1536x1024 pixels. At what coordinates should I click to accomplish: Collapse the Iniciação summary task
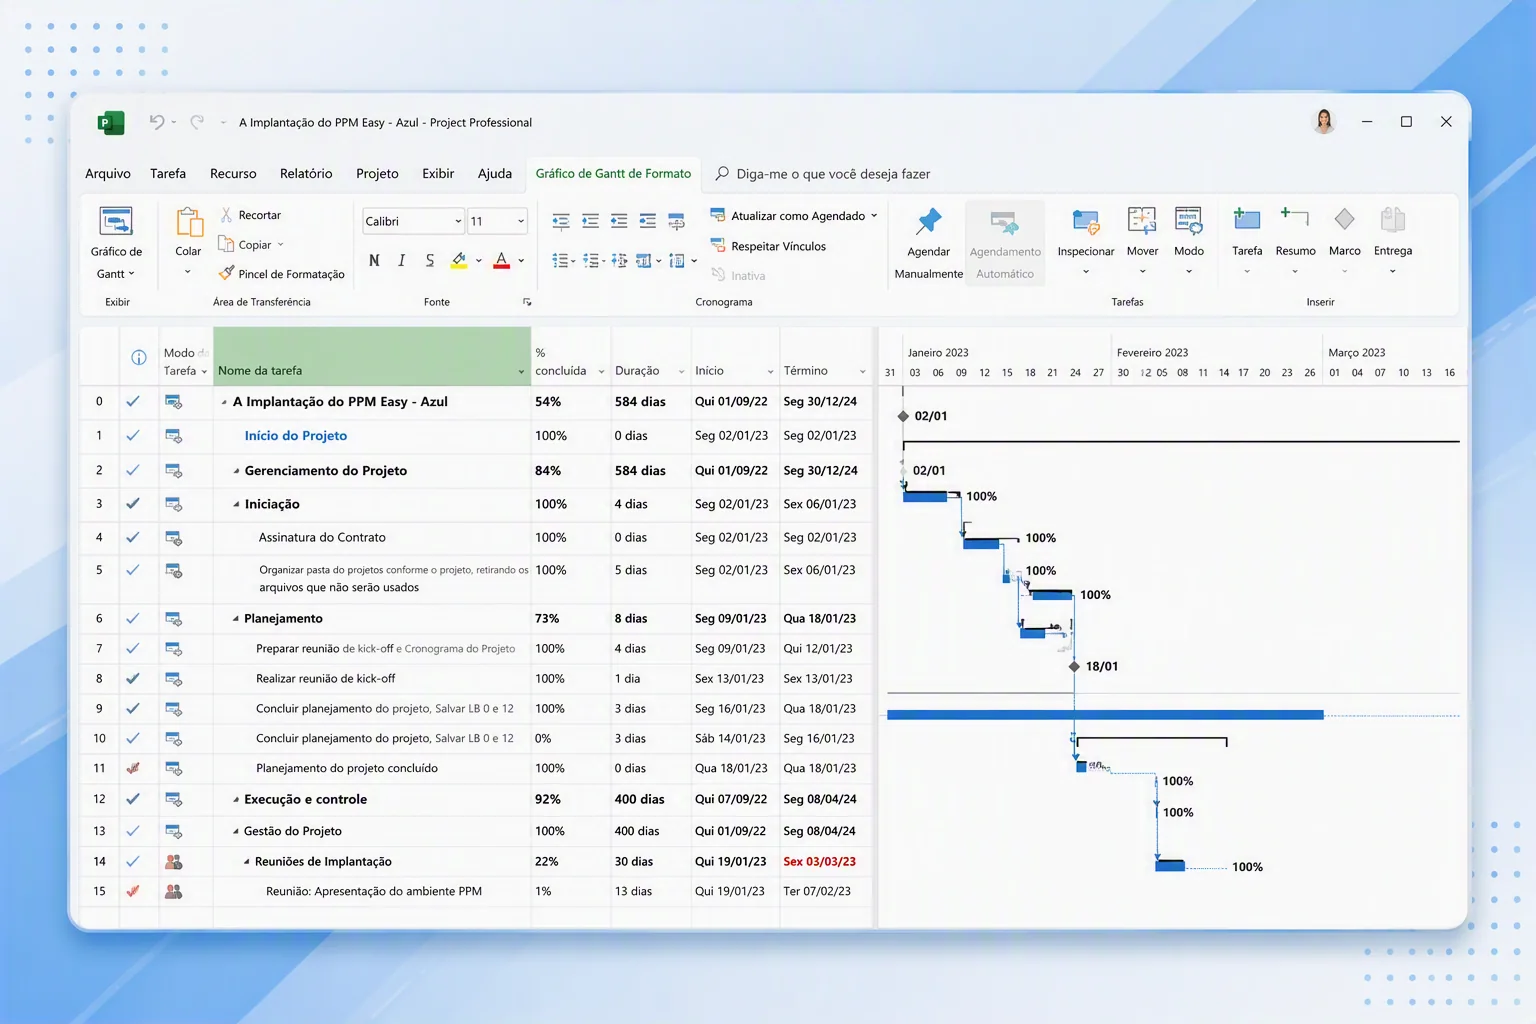[x=237, y=505]
